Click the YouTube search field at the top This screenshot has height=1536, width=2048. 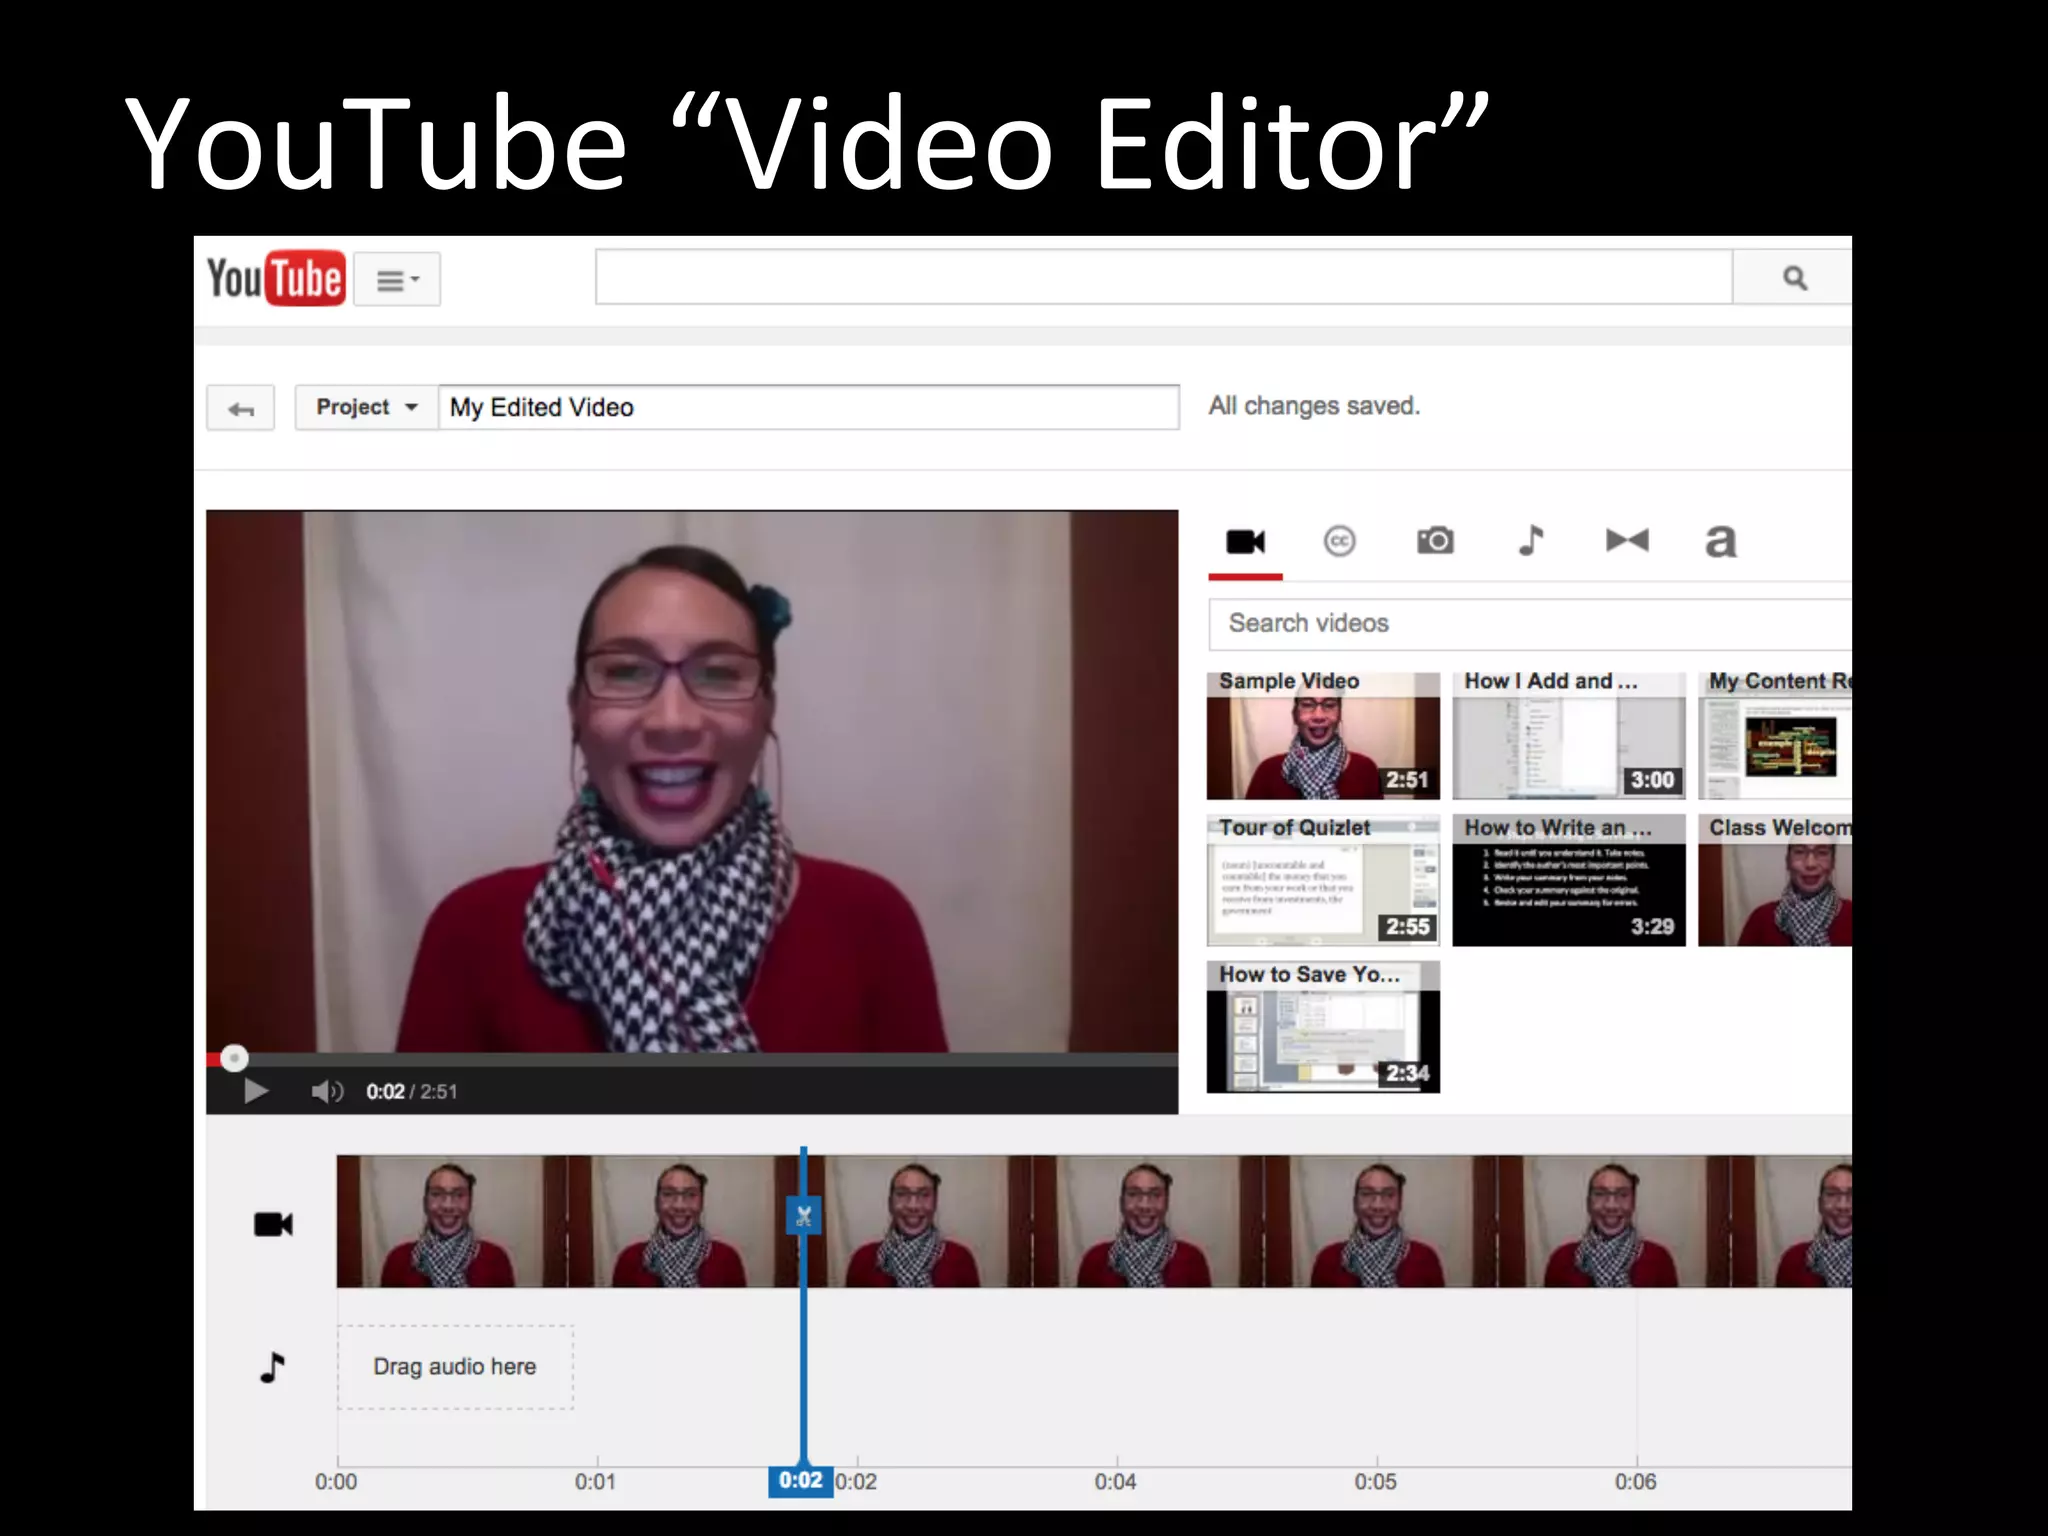[1164, 277]
